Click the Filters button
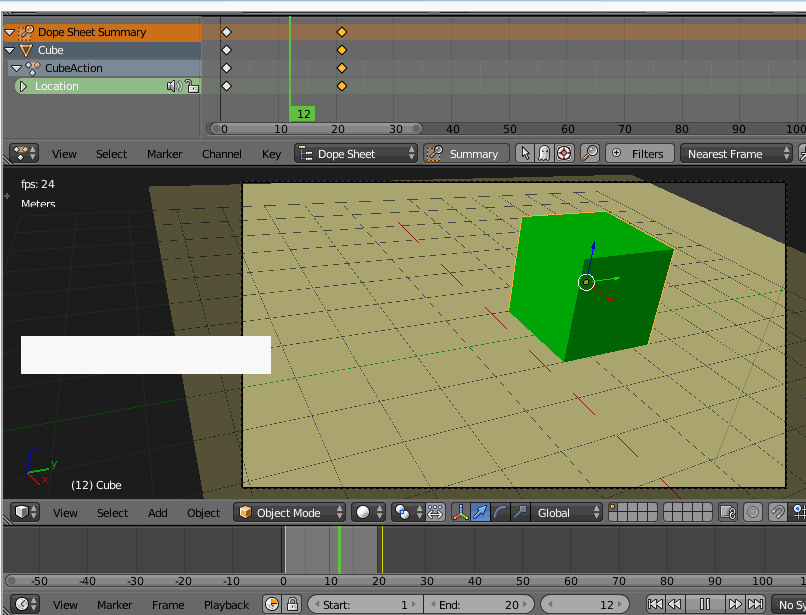The width and height of the screenshot is (806, 615). point(639,153)
